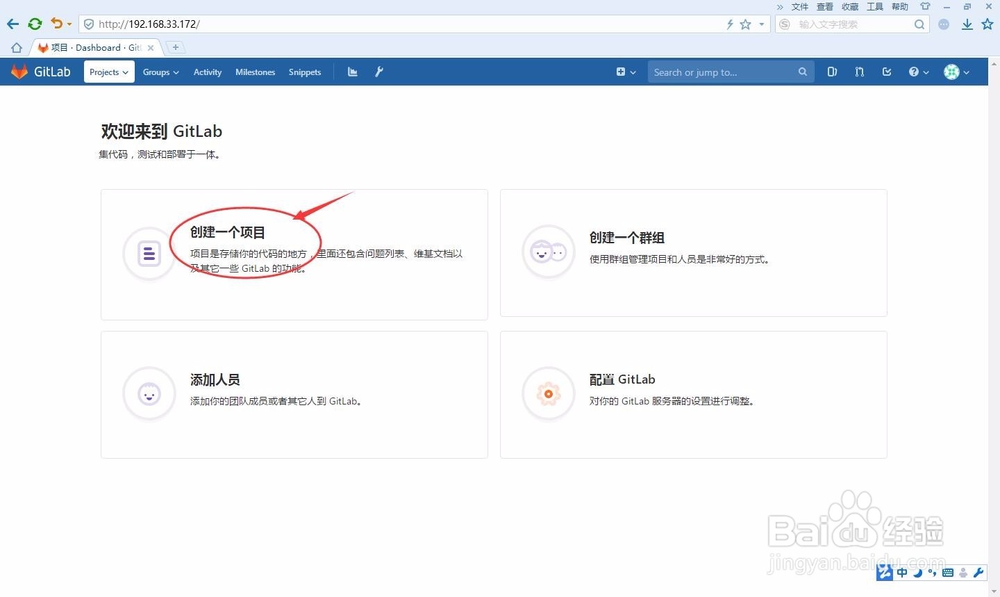The width and height of the screenshot is (1000, 597).
Task: Click the browser search magnifier icon
Action: pos(919,24)
